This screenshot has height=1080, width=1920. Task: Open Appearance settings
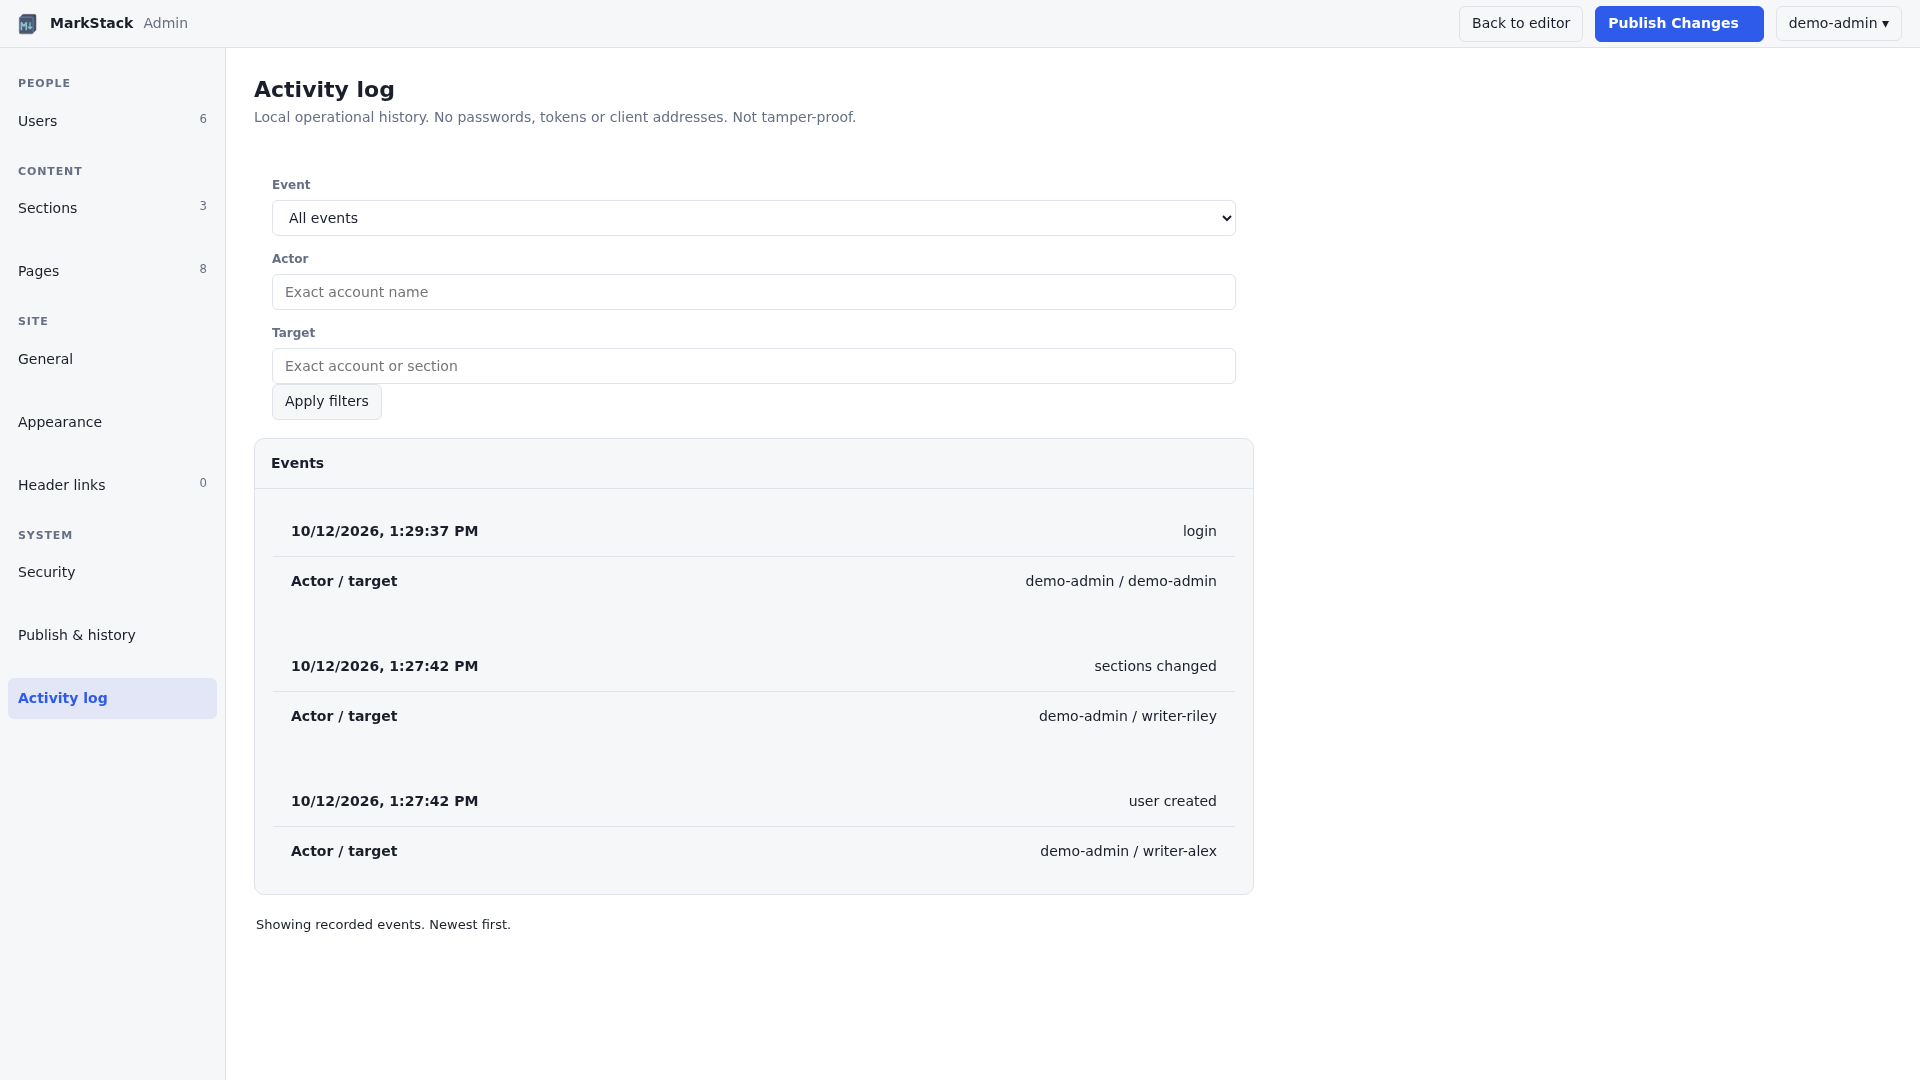pyautogui.click(x=112, y=422)
